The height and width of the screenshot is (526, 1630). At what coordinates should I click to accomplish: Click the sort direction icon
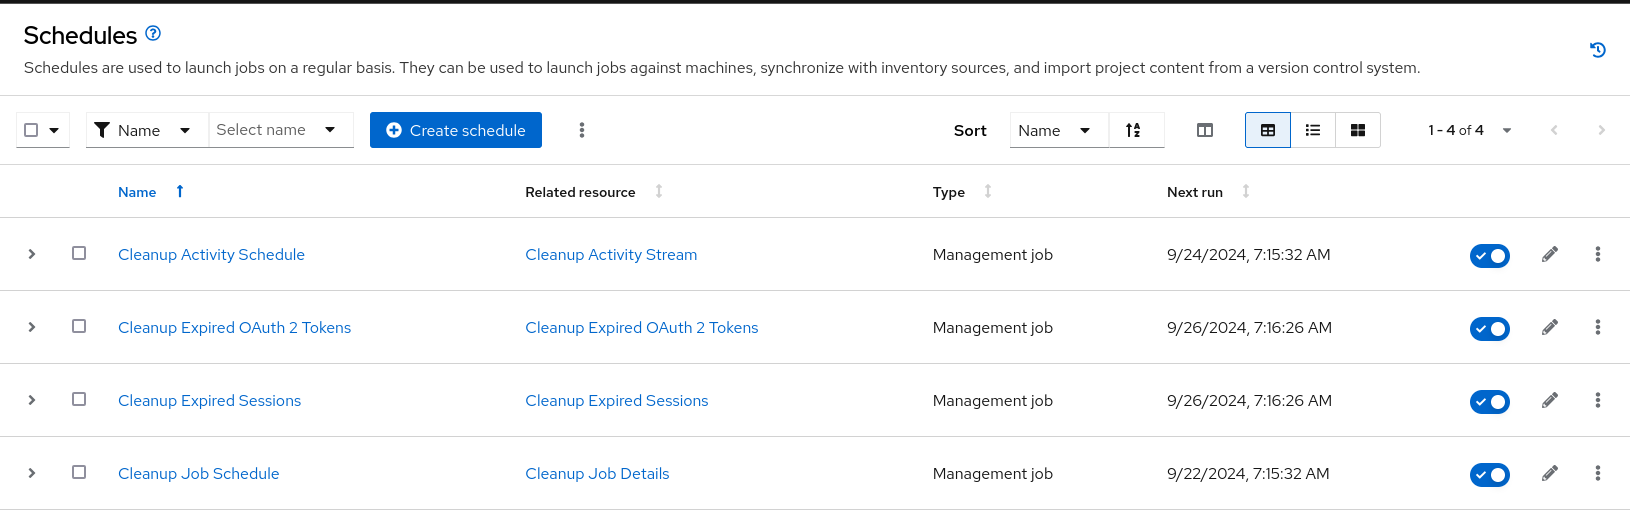[x=1133, y=130]
